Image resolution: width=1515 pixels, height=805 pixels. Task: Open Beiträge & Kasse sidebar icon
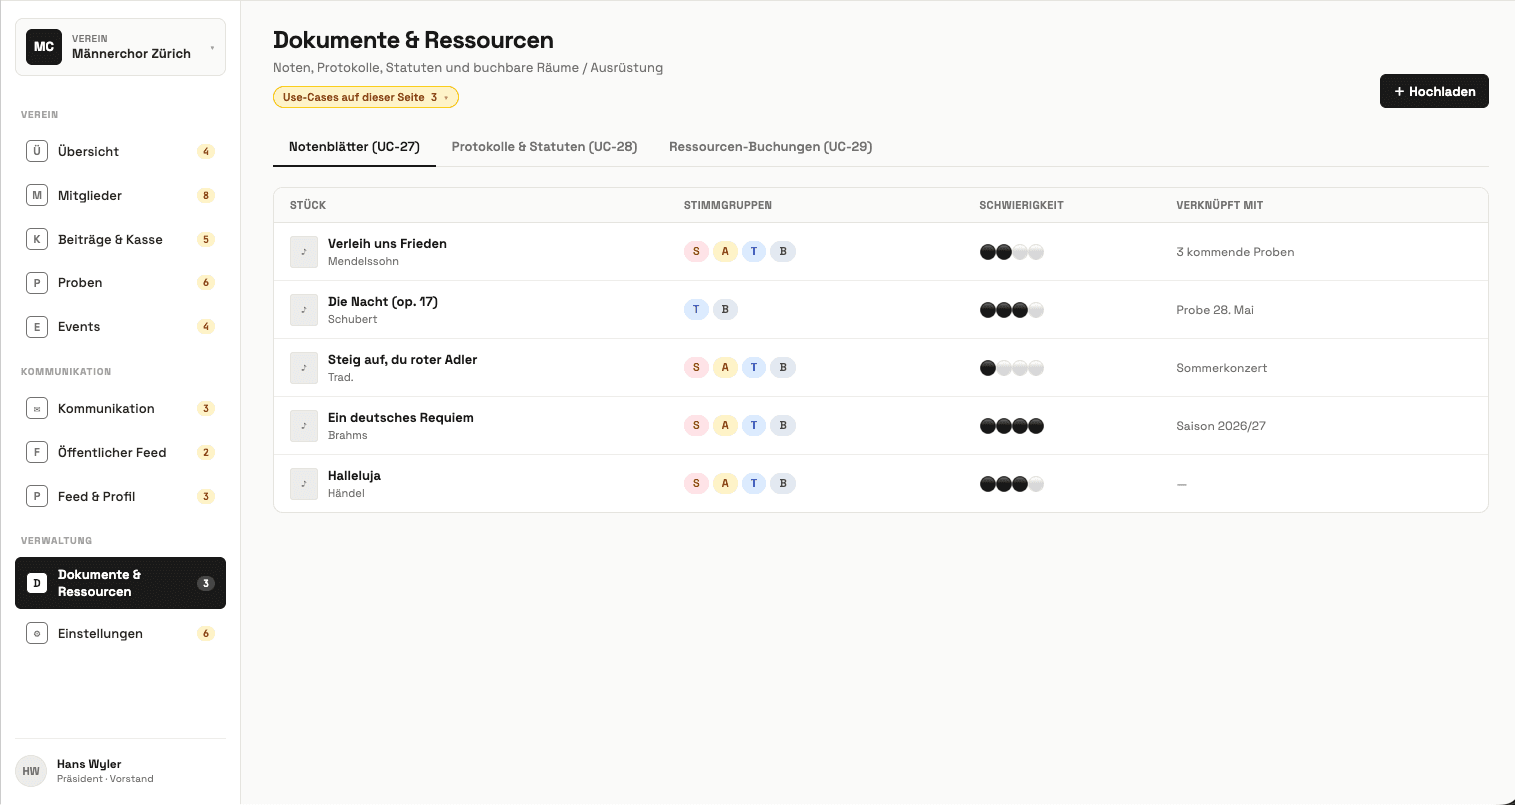37,239
